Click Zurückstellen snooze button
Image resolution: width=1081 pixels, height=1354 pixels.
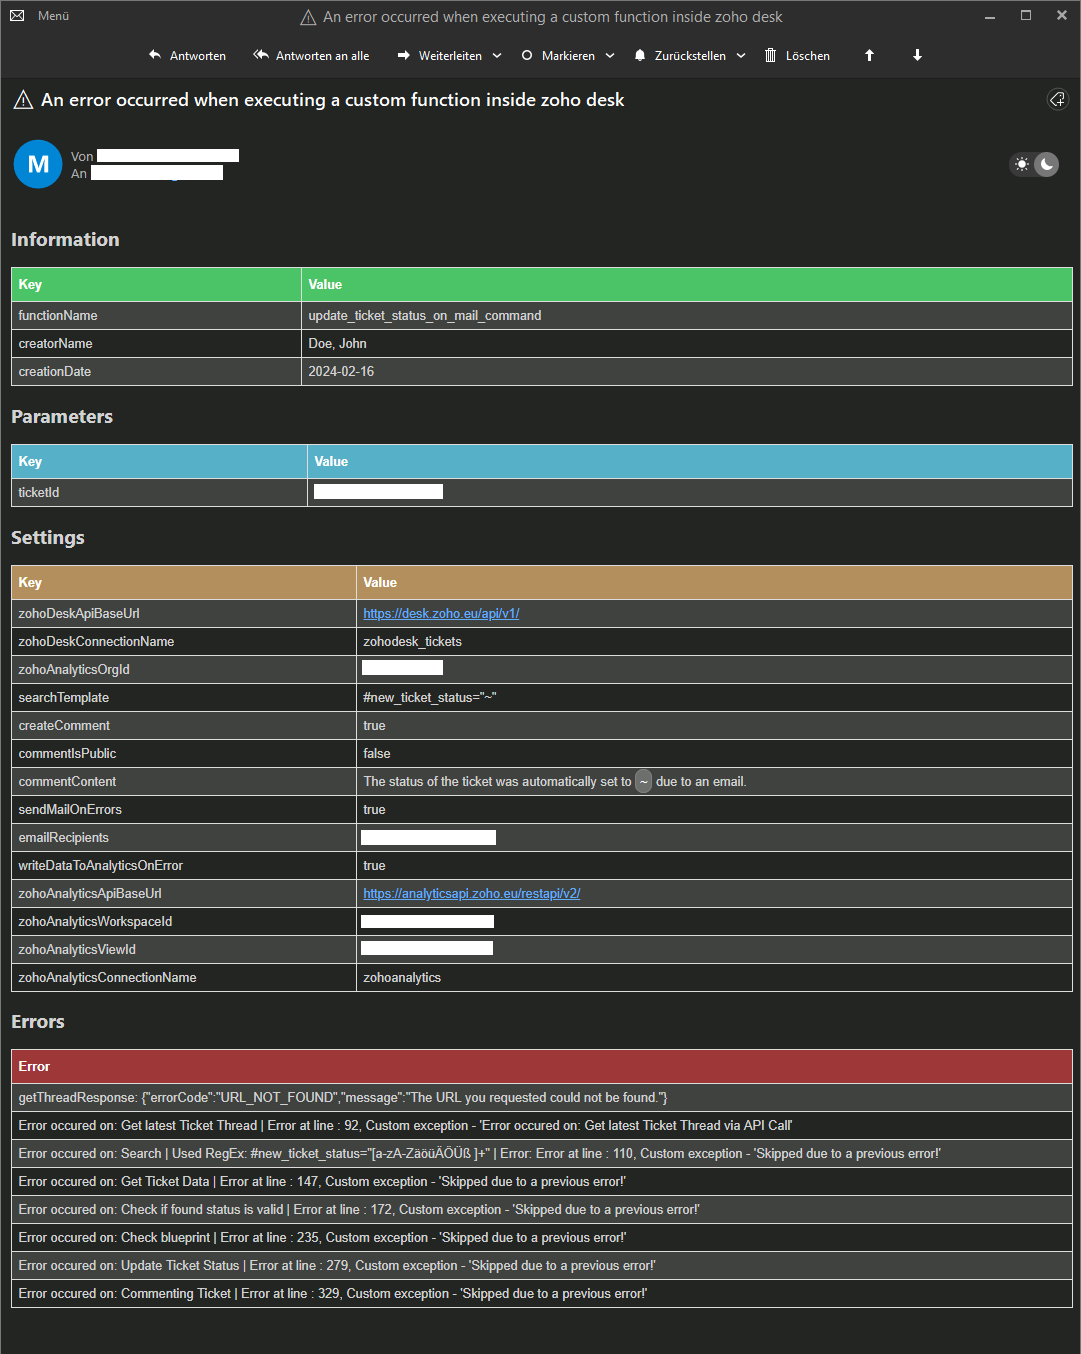click(680, 56)
